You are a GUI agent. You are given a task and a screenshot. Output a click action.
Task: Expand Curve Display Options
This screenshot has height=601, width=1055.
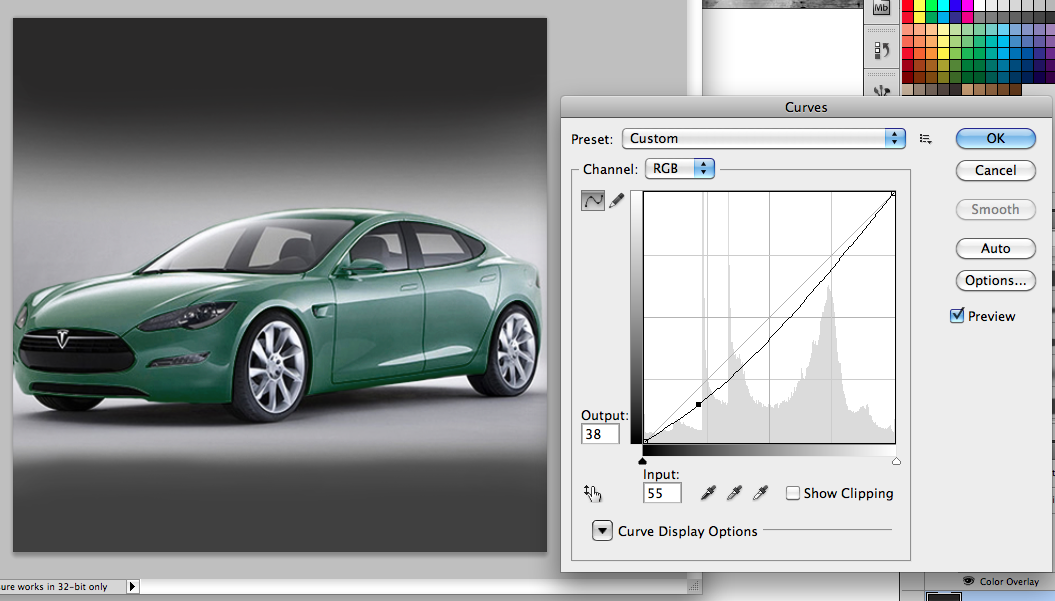(x=602, y=531)
